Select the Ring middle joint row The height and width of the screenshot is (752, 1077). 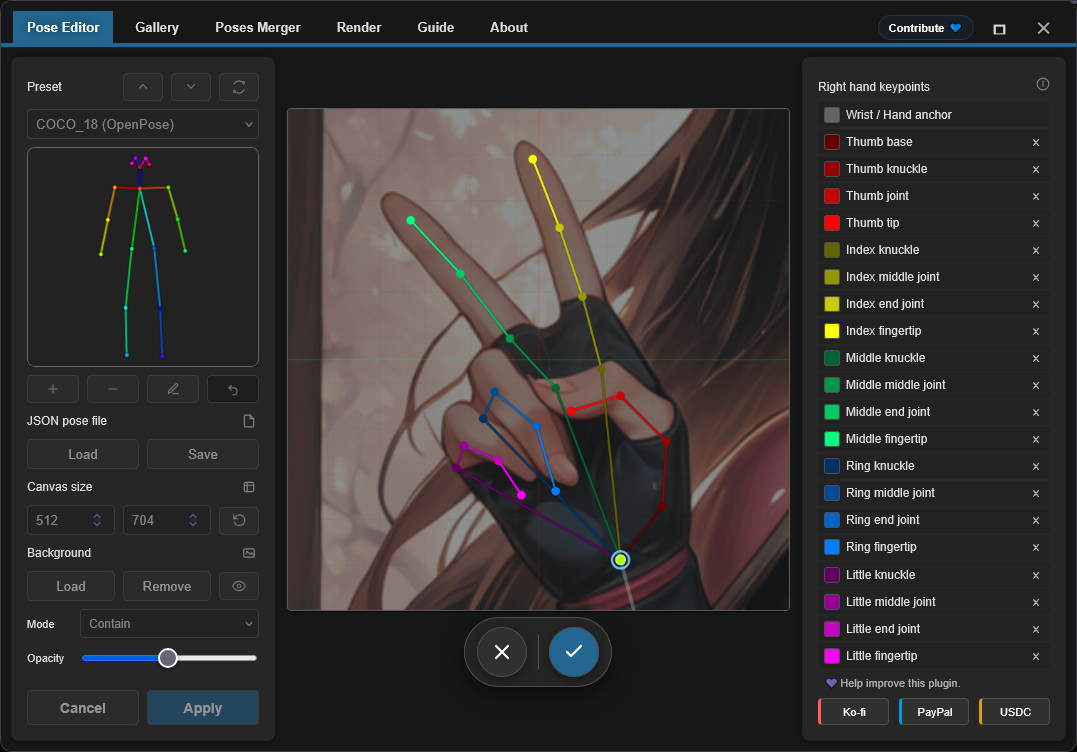pos(934,493)
